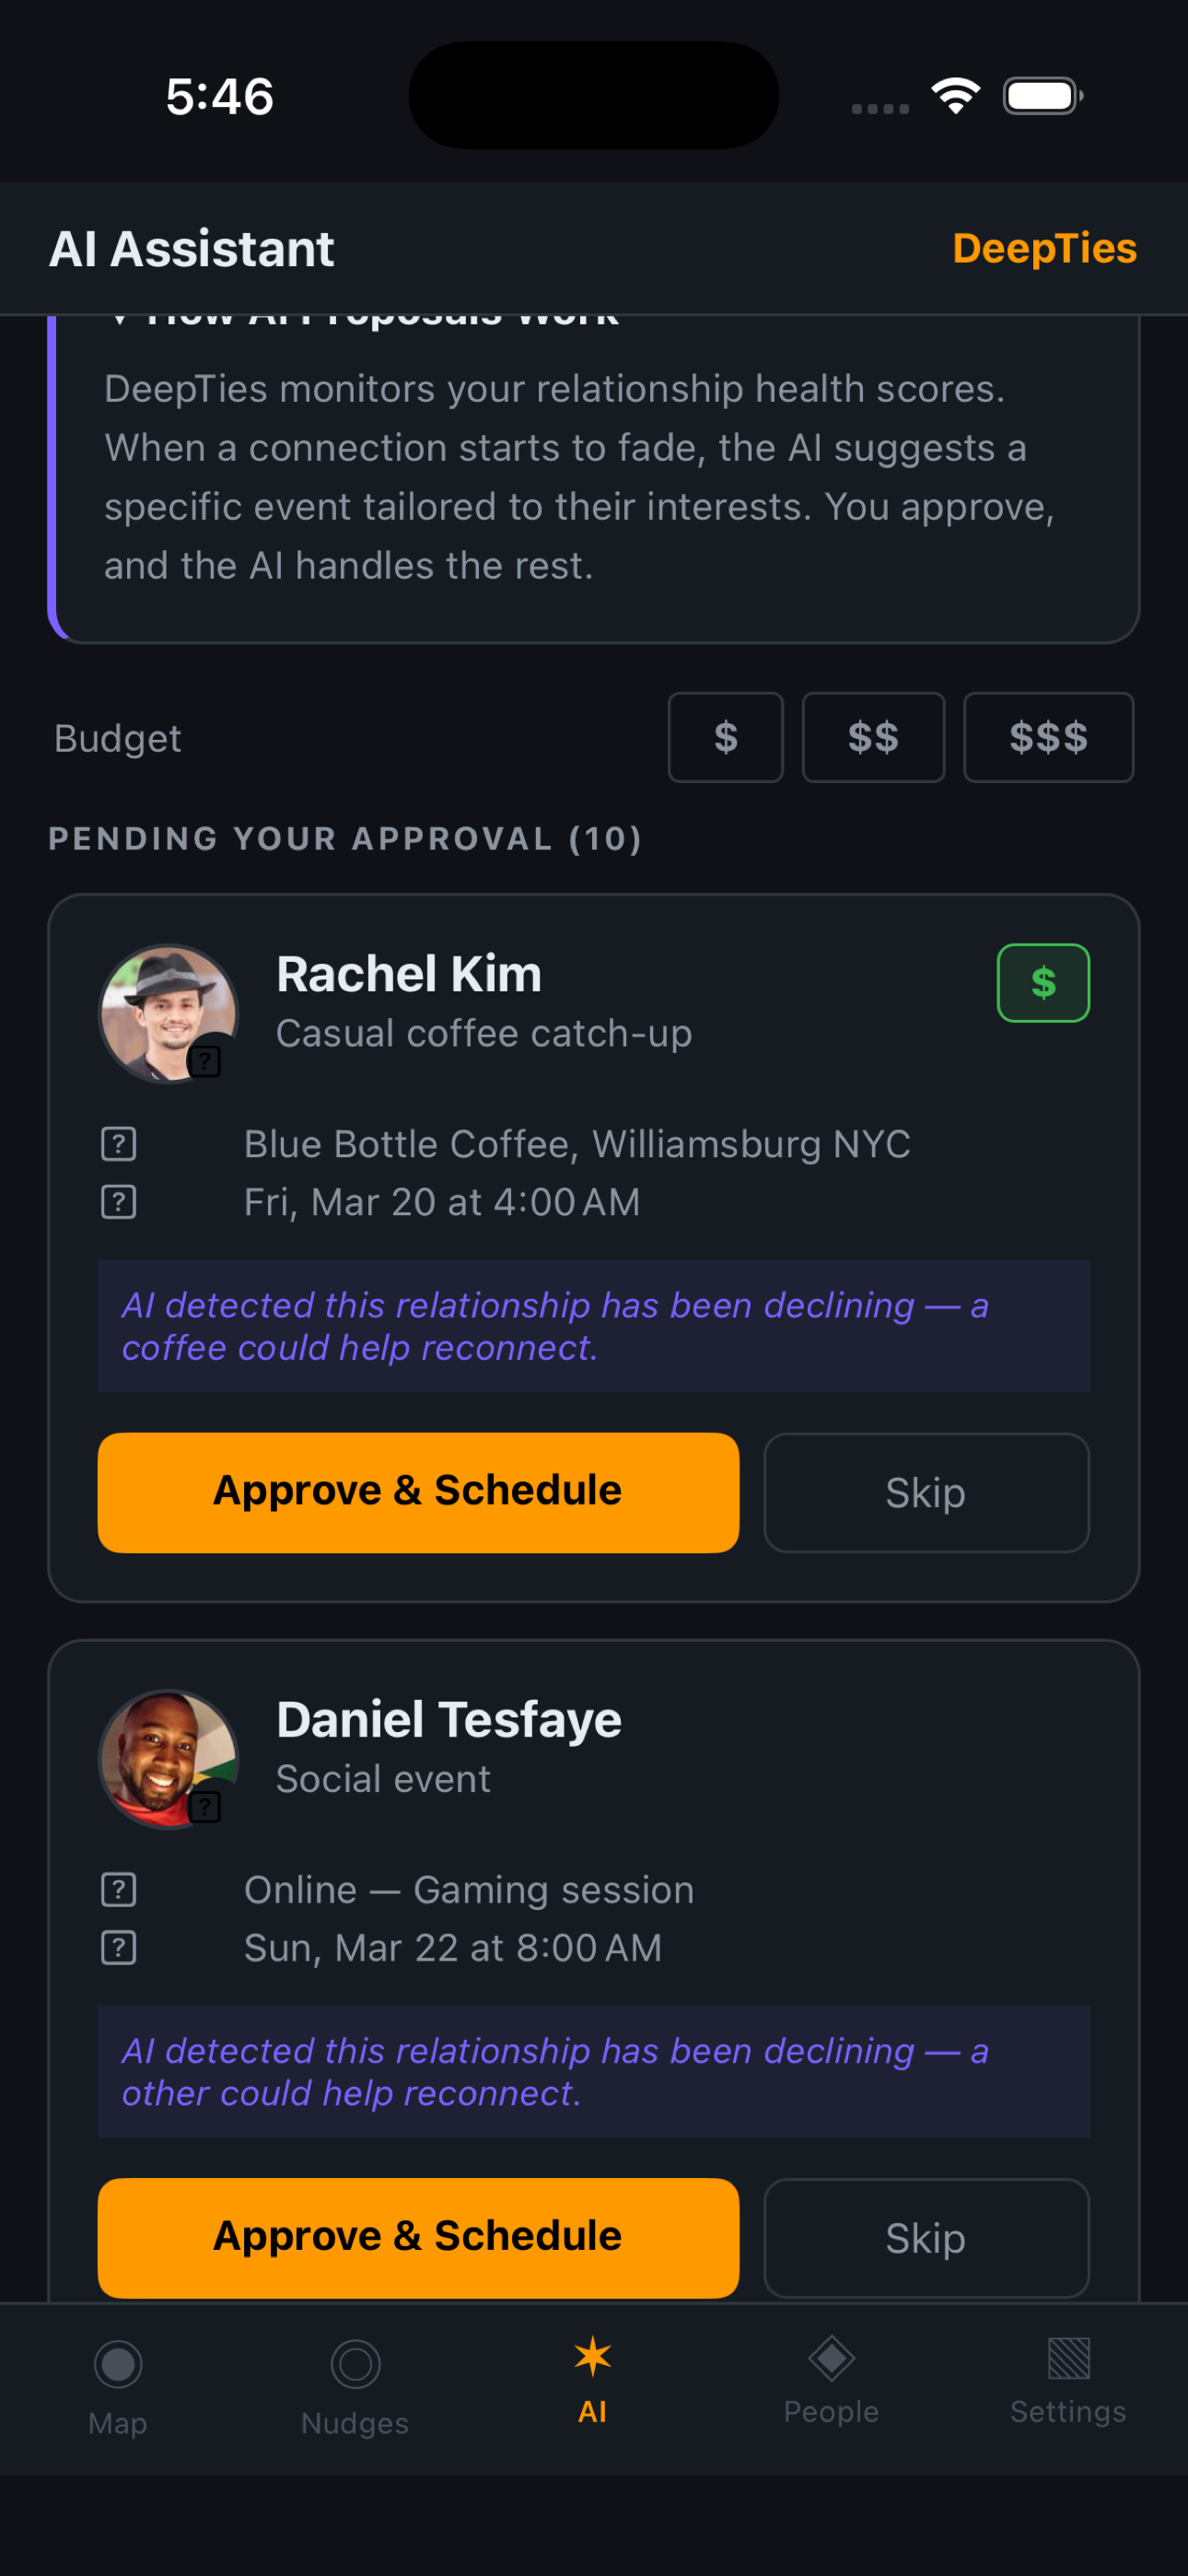Open the Settings tab icon
Screen dimensions: 1188x2576
coord(1068,2358)
